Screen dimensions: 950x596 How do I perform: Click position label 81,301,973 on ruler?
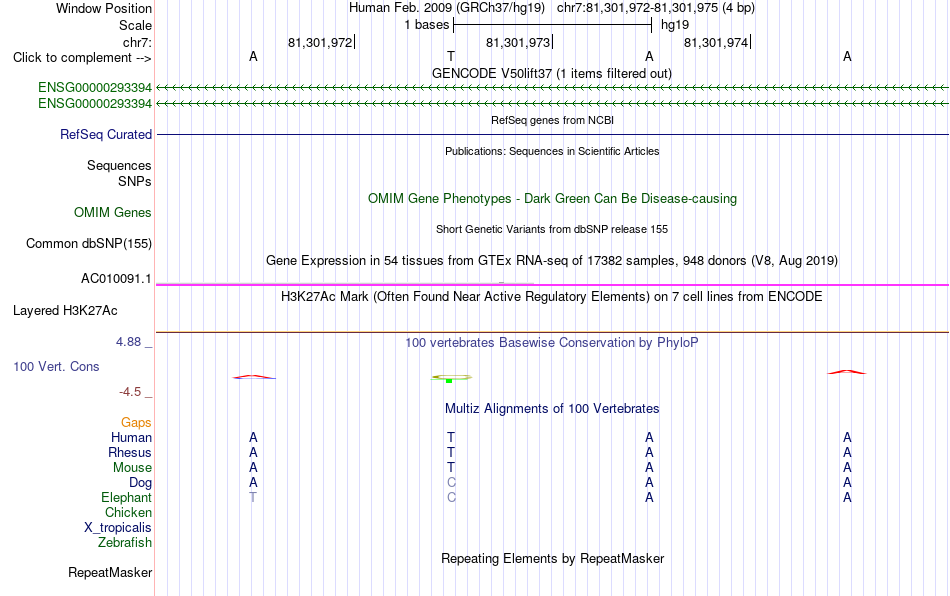518,42
